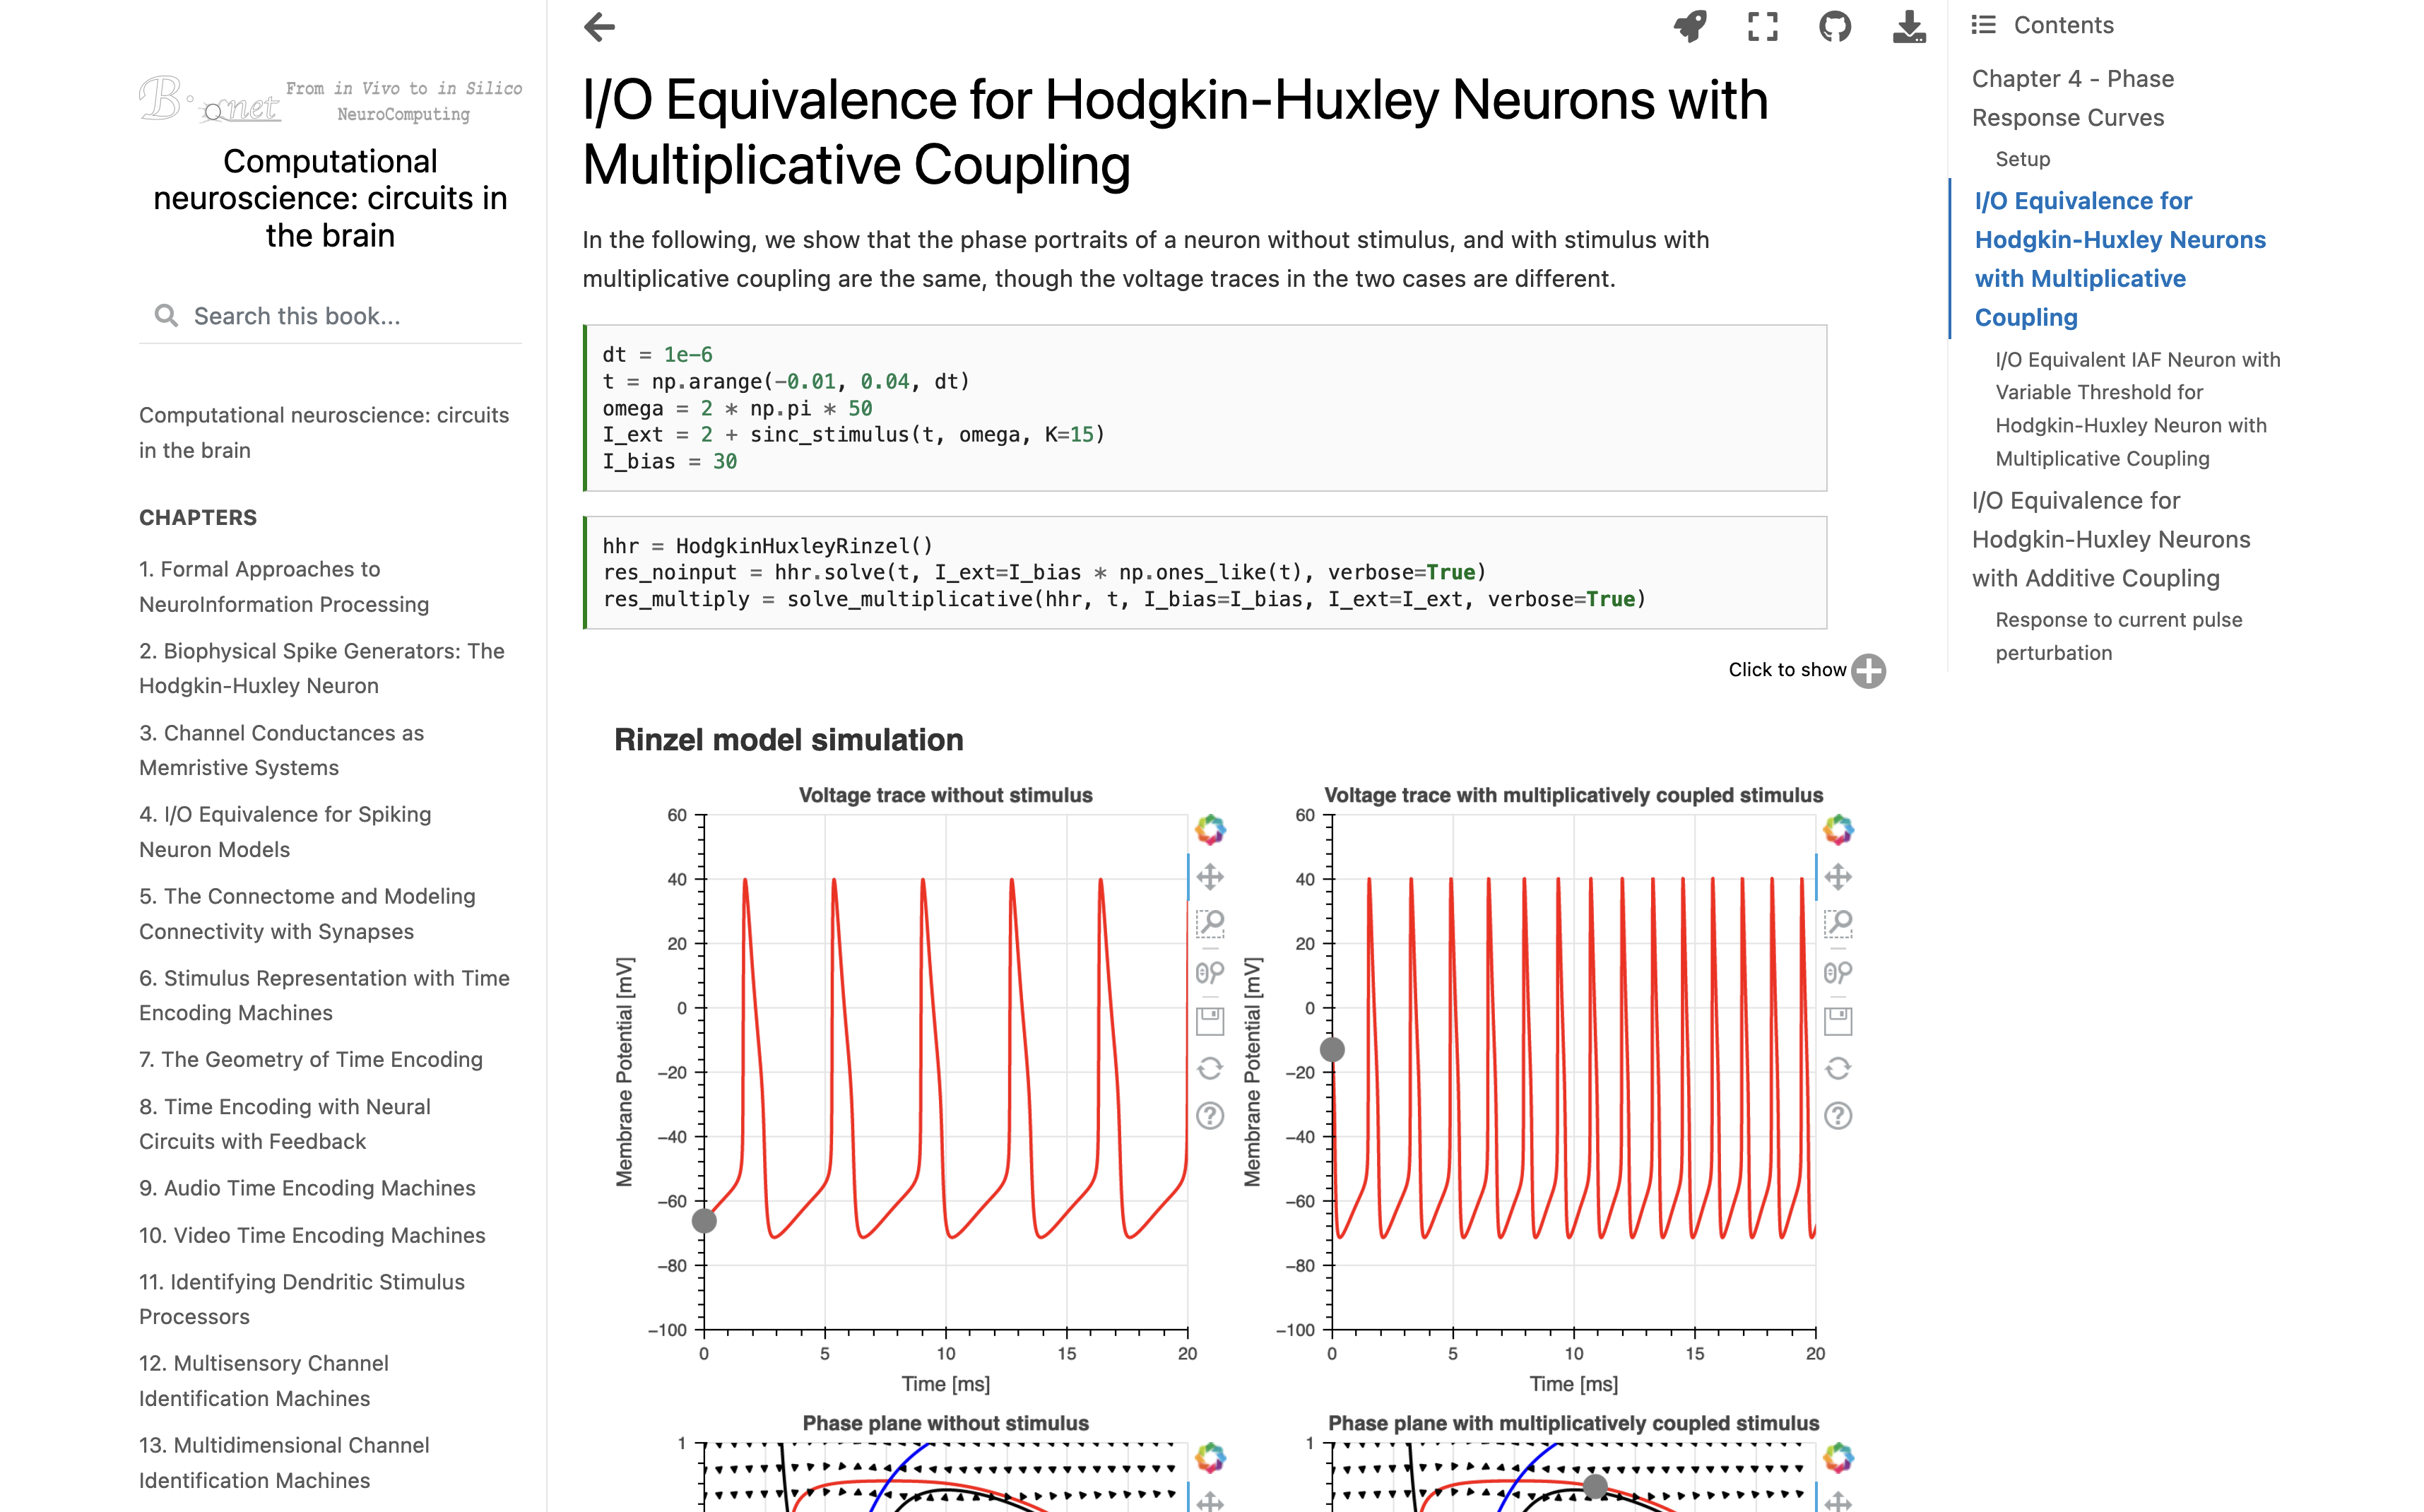This screenshot has width=2424, height=1512.
Task: Enter fullscreen mode using the header icon
Action: tap(1763, 27)
